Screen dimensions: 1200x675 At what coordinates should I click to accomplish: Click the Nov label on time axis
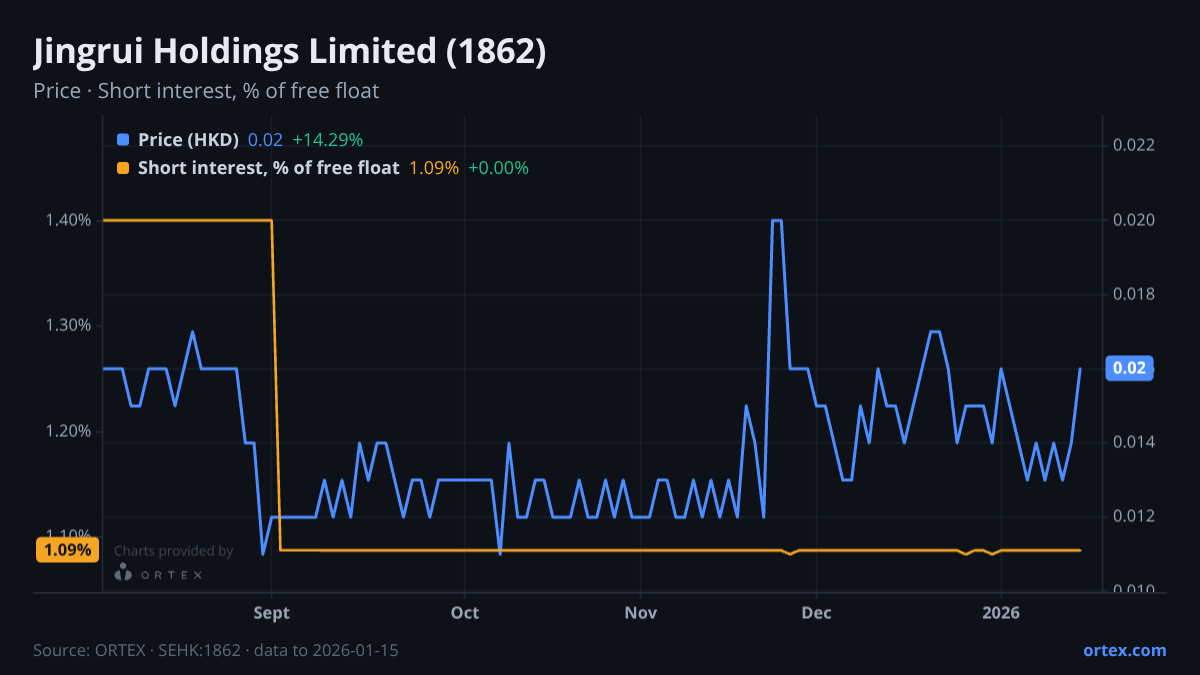[x=639, y=613]
